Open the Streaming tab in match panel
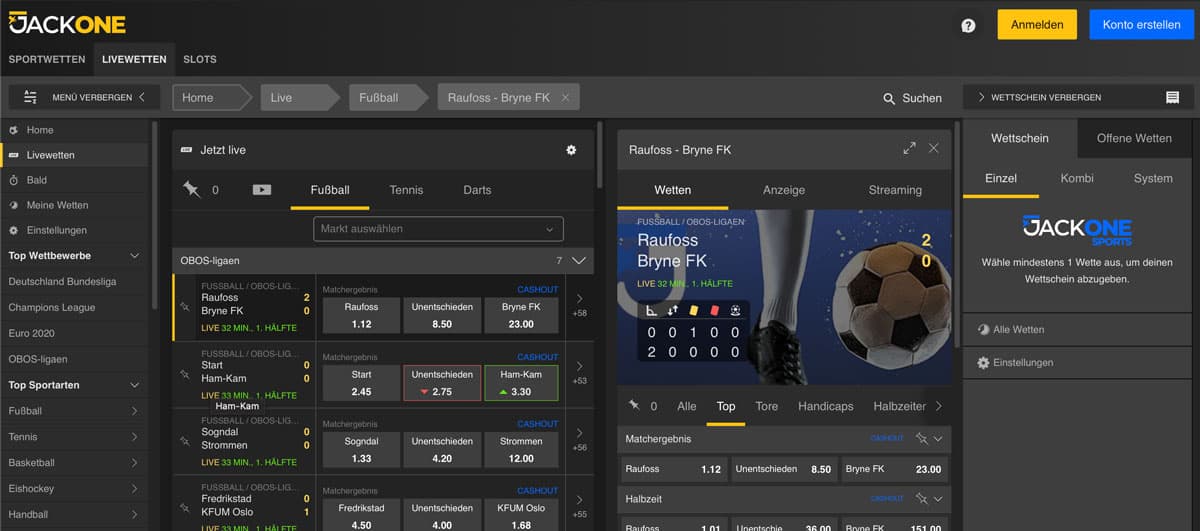 895,190
